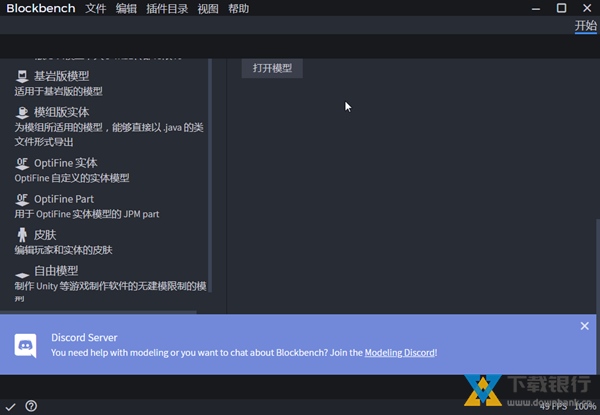The width and height of the screenshot is (600, 415).
Task: Maximize the Blockbench window
Action: tap(561, 8)
